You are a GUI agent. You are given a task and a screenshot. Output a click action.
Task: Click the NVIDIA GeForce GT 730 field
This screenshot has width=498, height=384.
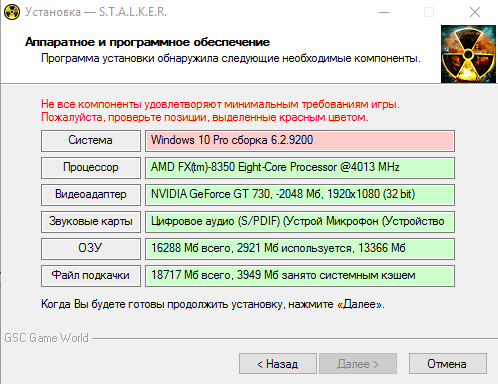click(x=300, y=195)
